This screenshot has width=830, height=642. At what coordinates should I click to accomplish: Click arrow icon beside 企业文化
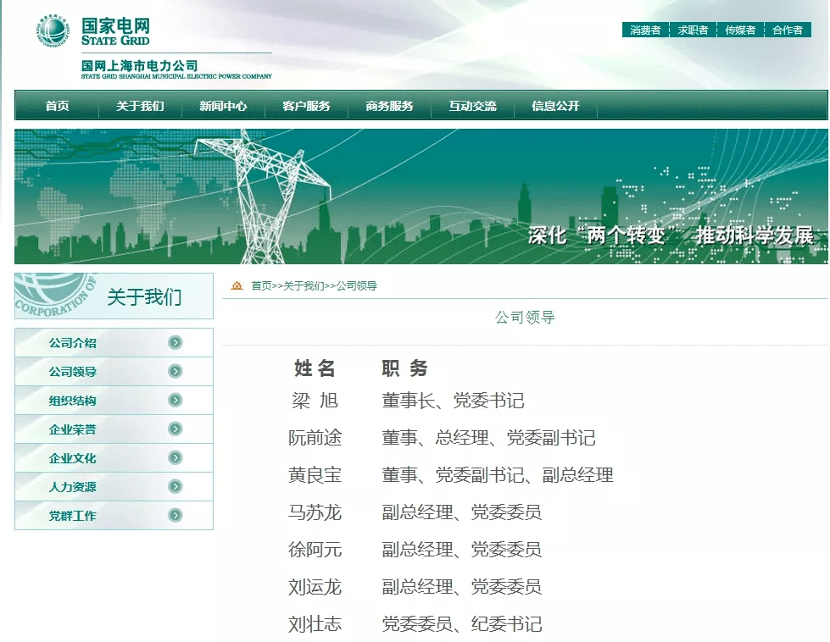tap(175, 458)
